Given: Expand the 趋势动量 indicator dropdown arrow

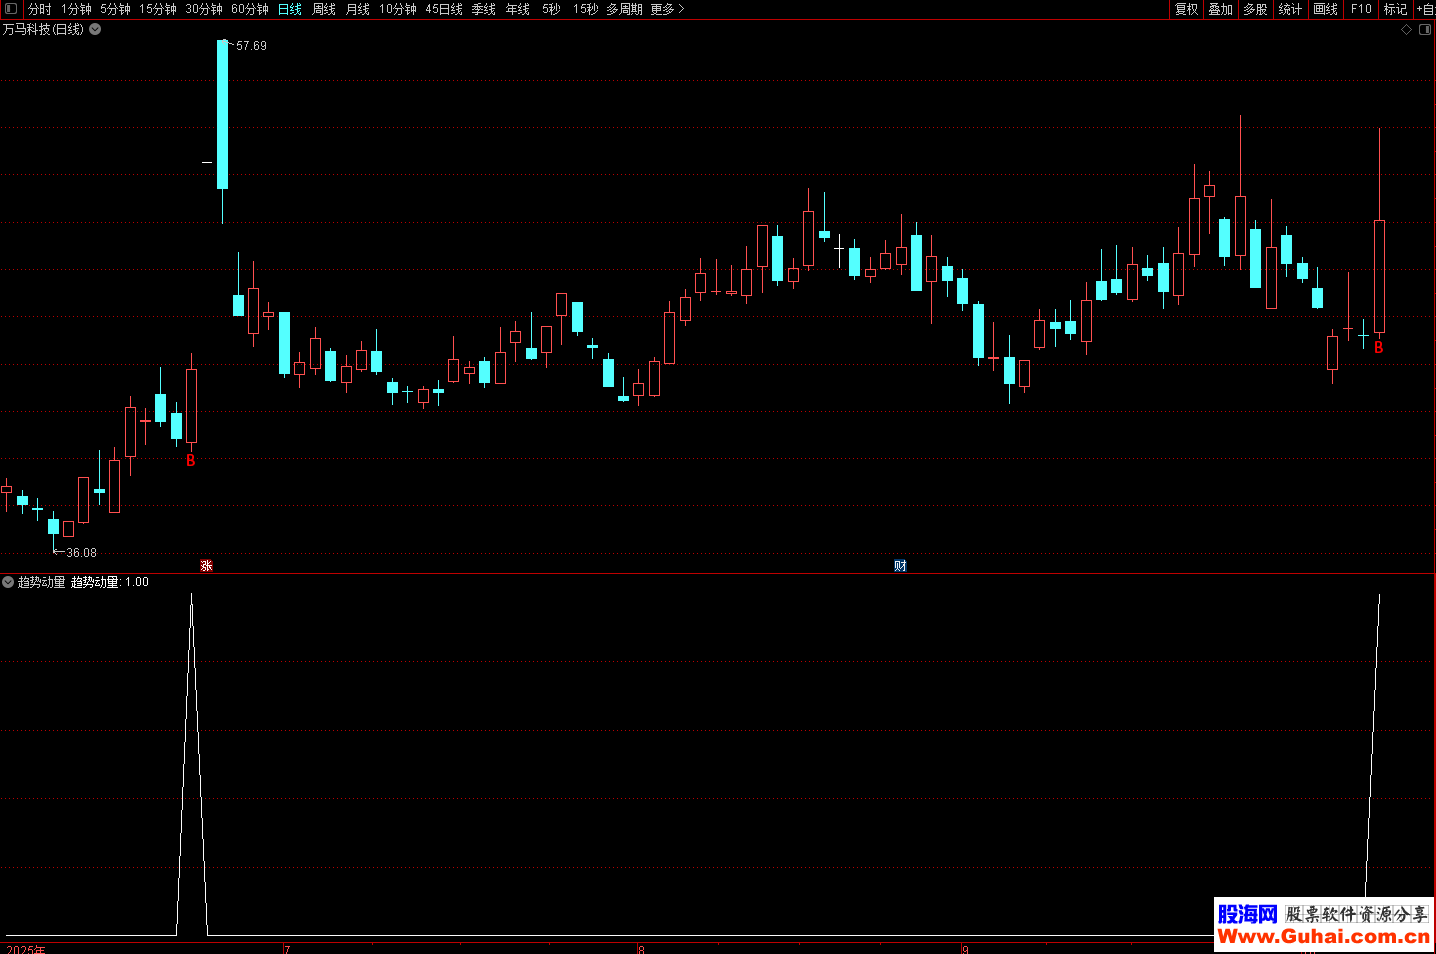Looking at the screenshot, I should coord(8,582).
